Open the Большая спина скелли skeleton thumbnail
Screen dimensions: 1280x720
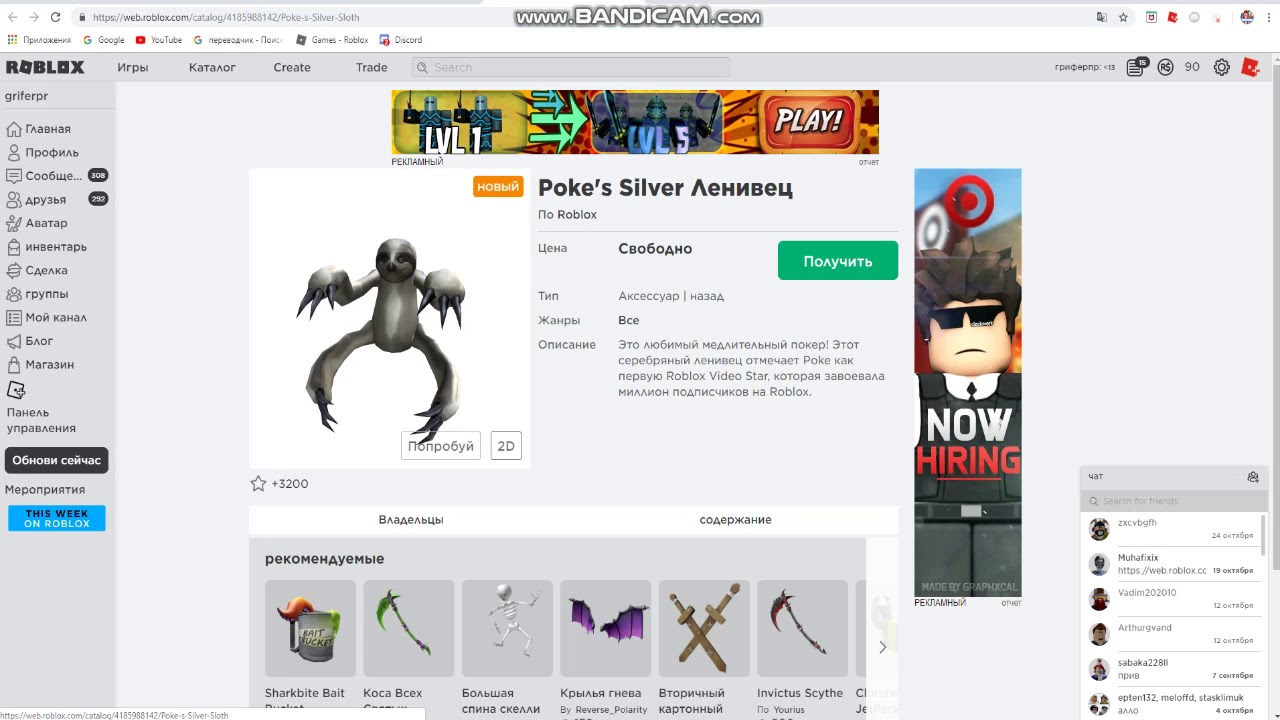pos(507,628)
